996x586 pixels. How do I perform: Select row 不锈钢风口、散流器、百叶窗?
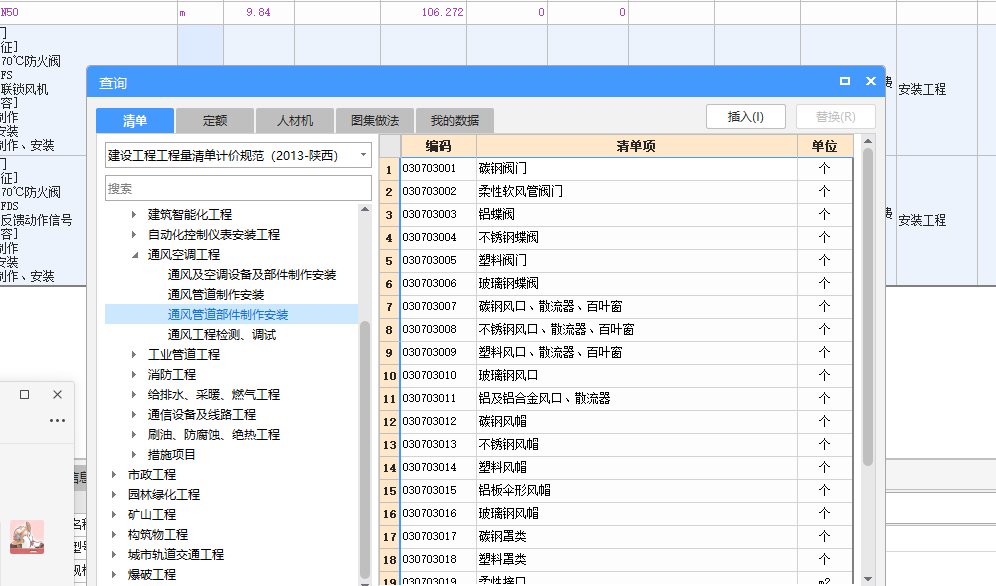pos(616,330)
